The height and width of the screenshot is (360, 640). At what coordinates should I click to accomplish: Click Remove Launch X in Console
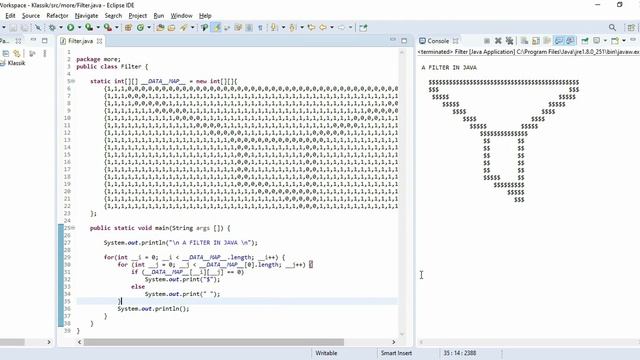pyautogui.click(x=498, y=41)
